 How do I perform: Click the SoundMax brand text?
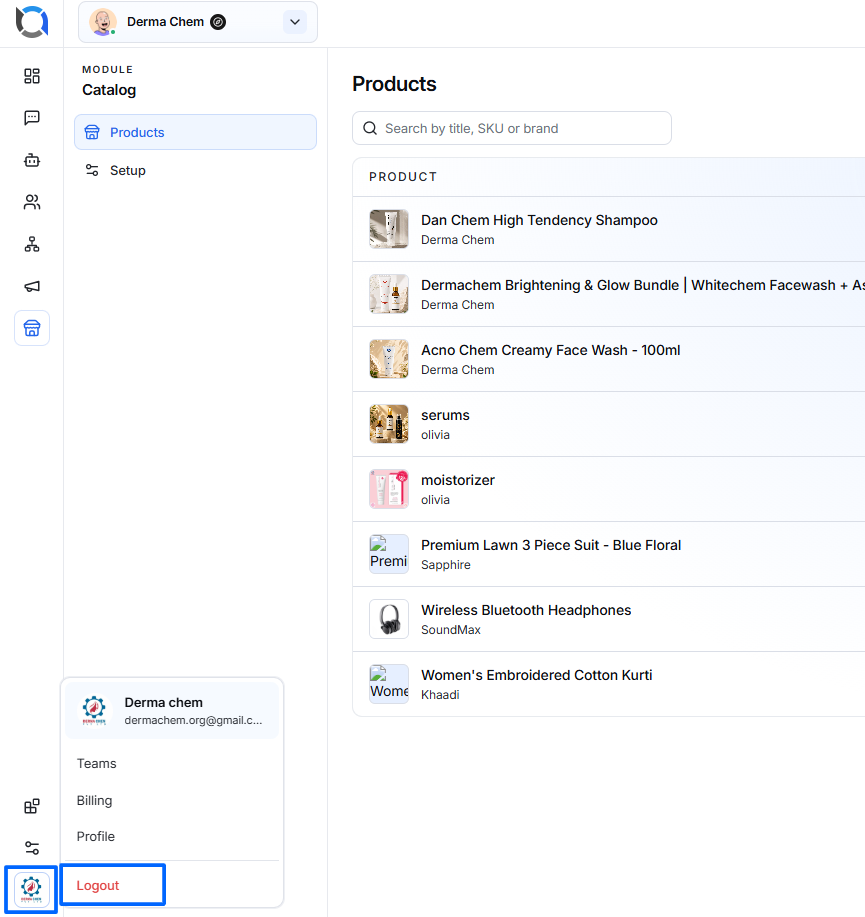click(451, 630)
